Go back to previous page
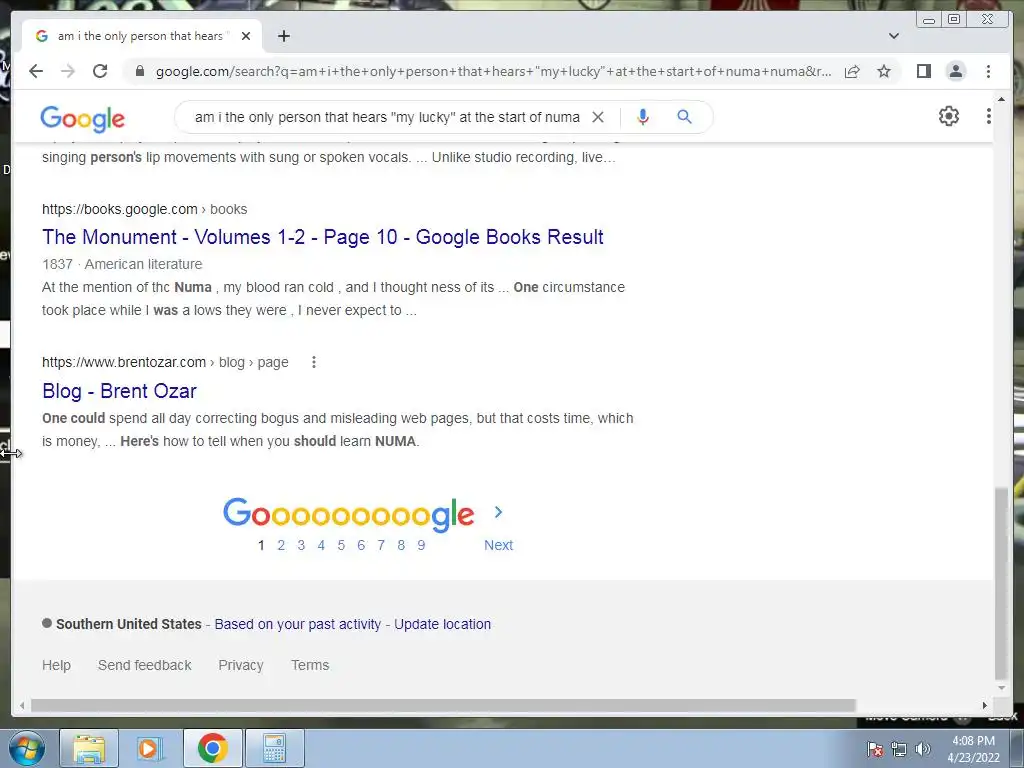Viewport: 1024px width, 768px height. 36,71
